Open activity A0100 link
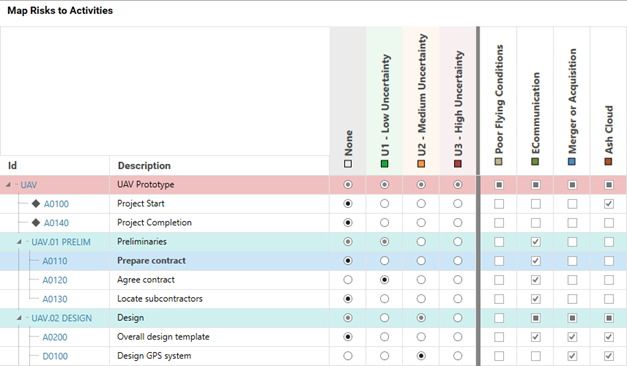 click(x=56, y=204)
